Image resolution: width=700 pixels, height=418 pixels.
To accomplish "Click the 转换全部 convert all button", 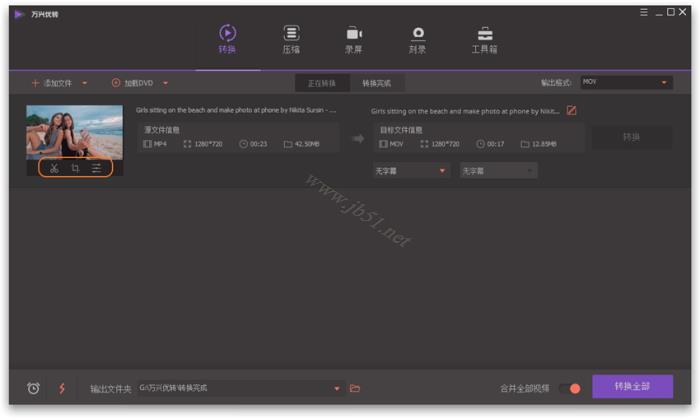I will coord(633,386).
